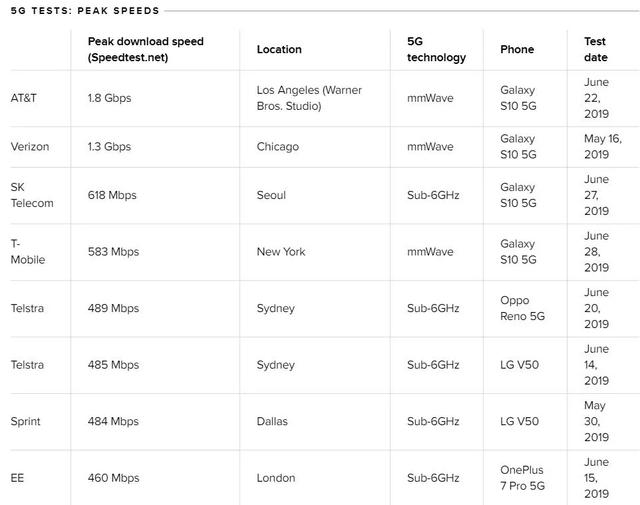Viewport: 640px width, 505px height.
Task: Select the Phone column header
Action: [x=517, y=50]
